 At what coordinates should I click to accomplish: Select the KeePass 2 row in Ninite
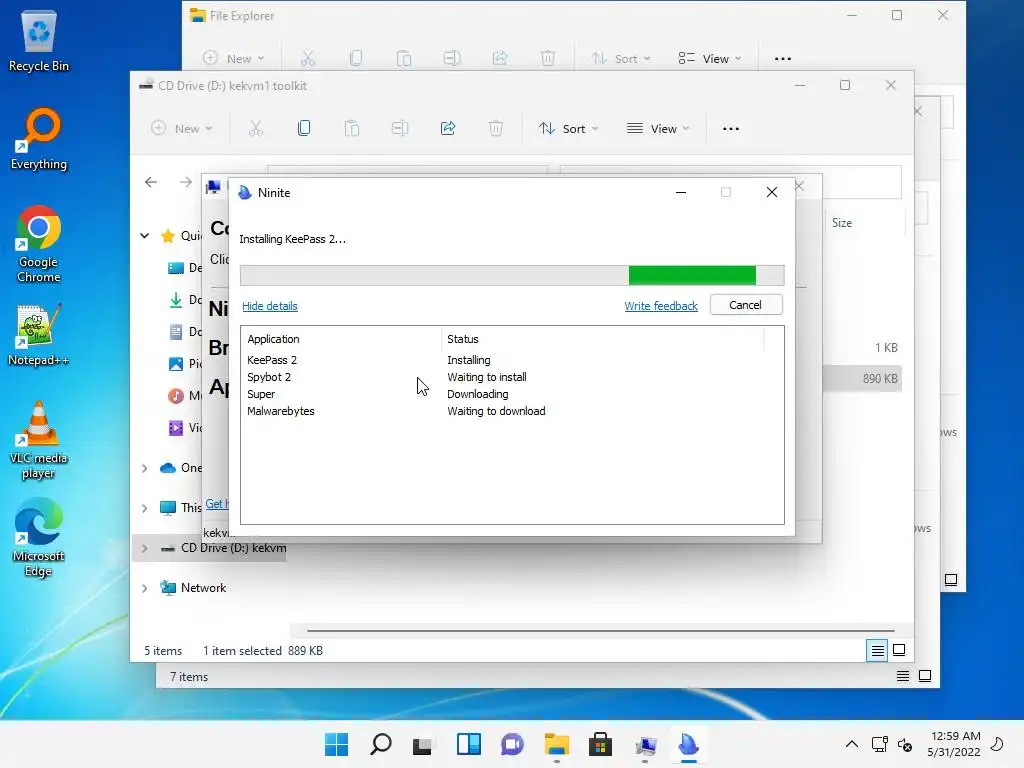pyautogui.click(x=512, y=360)
